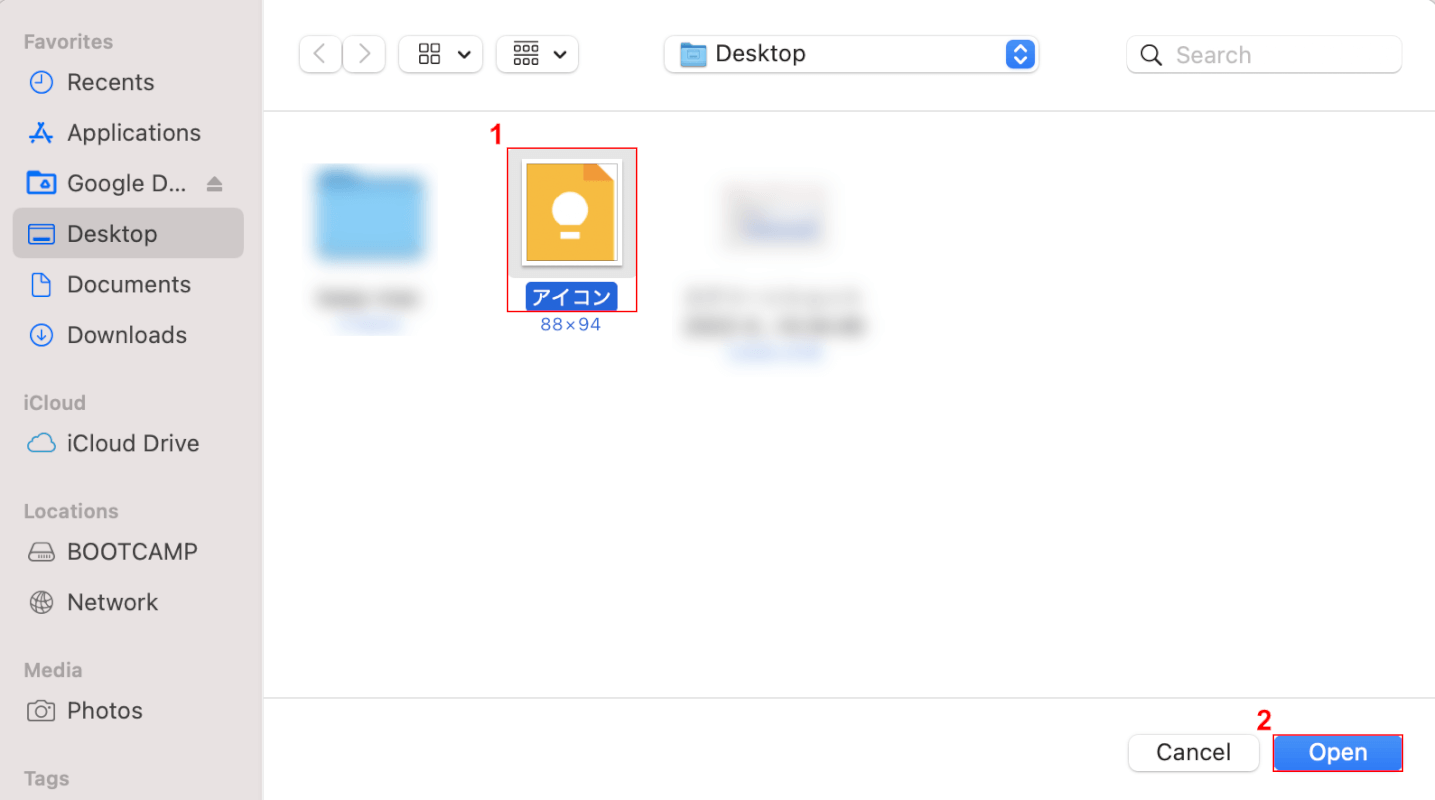The image size is (1435, 800).
Task: Click the Recents clock icon
Action: [41, 82]
